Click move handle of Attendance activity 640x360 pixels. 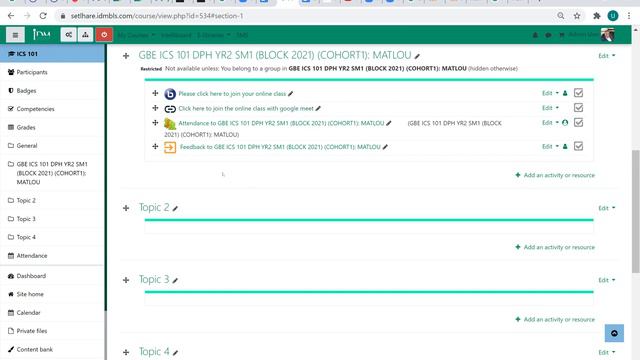[155, 123]
